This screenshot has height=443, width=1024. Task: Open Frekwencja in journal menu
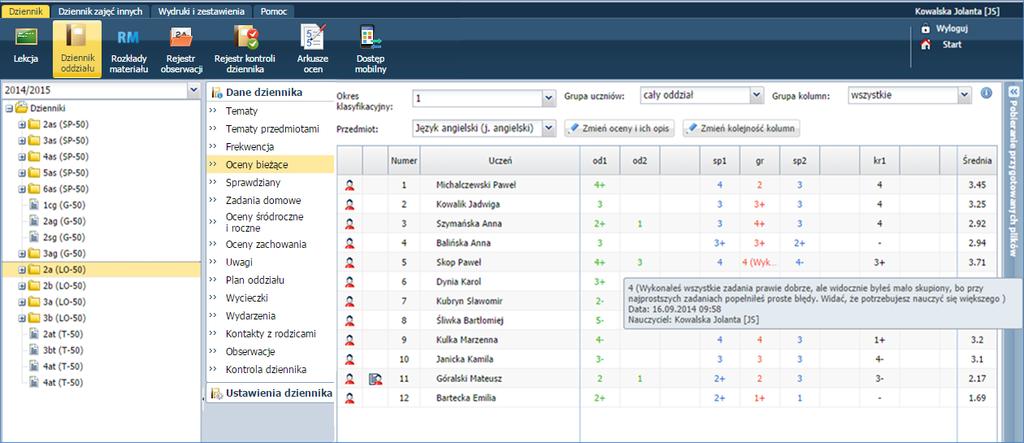[x=250, y=147]
